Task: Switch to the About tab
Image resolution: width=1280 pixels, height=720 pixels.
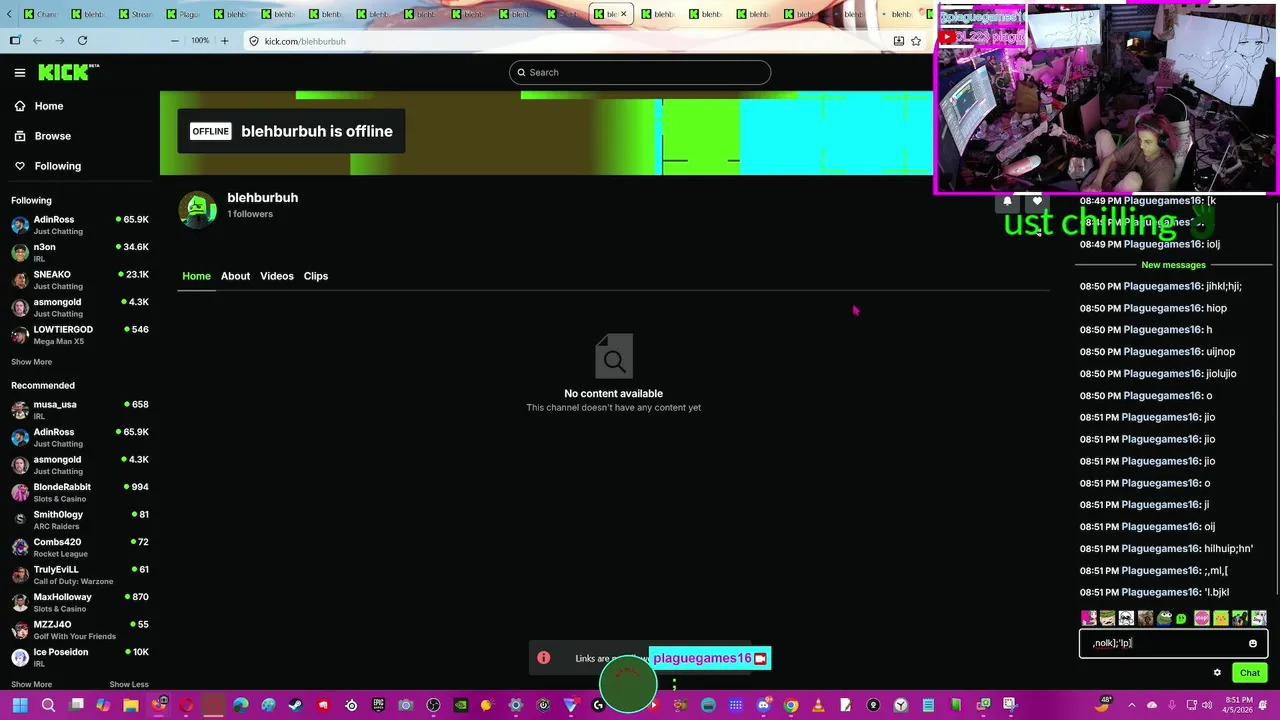Action: tap(235, 276)
